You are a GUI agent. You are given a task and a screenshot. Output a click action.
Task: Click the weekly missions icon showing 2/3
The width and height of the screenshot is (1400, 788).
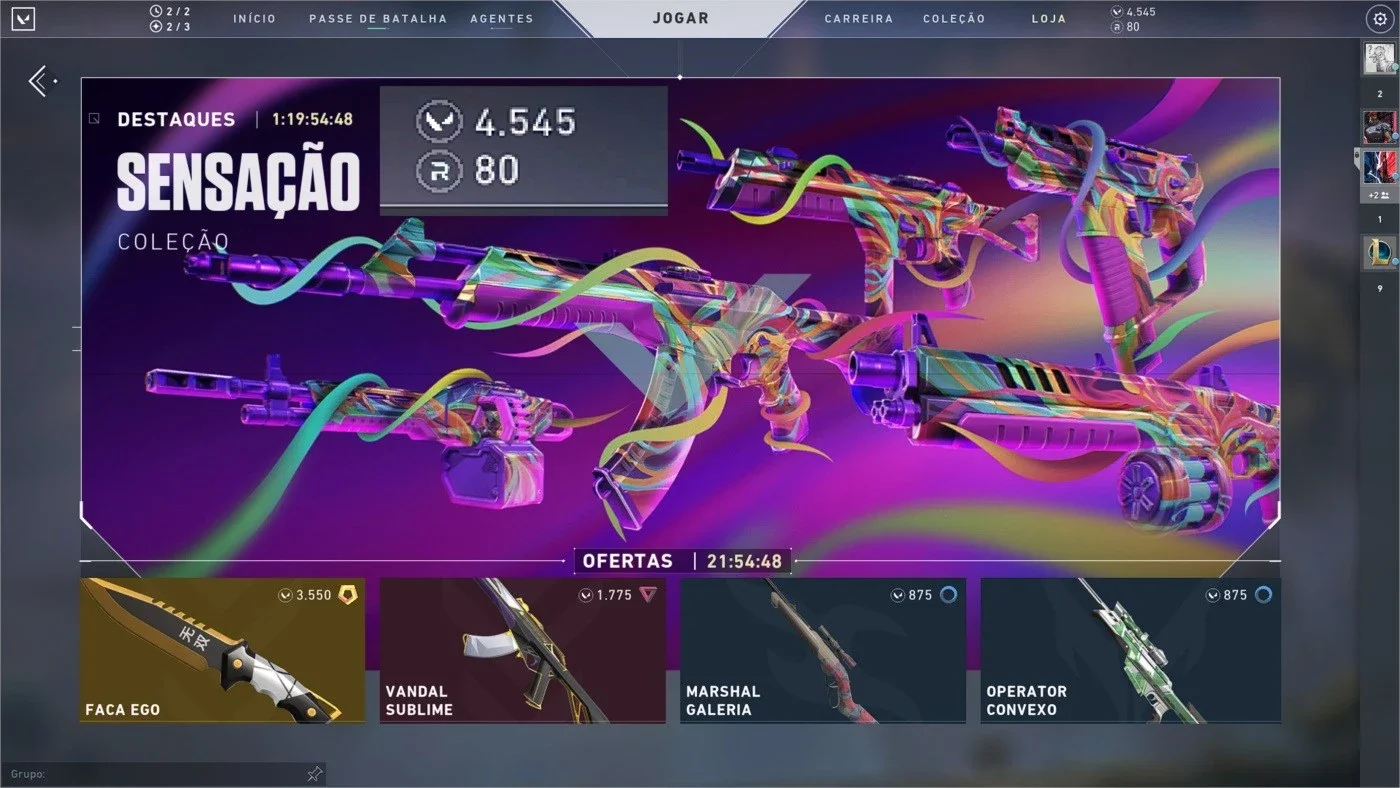click(155, 26)
